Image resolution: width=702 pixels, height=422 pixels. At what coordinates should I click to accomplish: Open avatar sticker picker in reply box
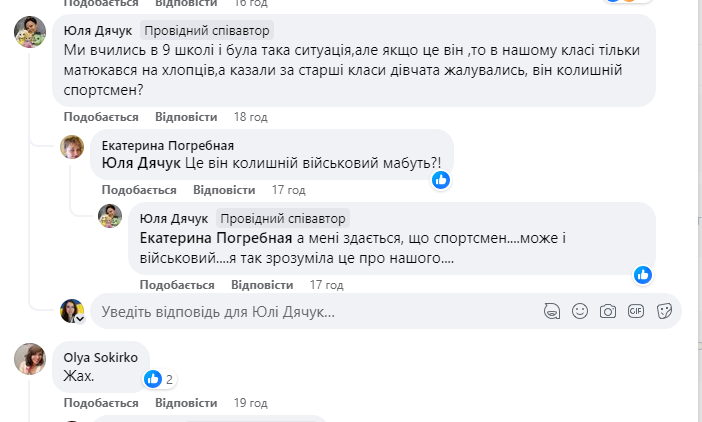pyautogui.click(x=551, y=311)
